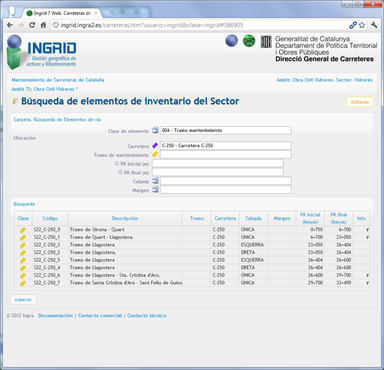Click the yellow icon of row S22_C-250_0

coord(23,230)
